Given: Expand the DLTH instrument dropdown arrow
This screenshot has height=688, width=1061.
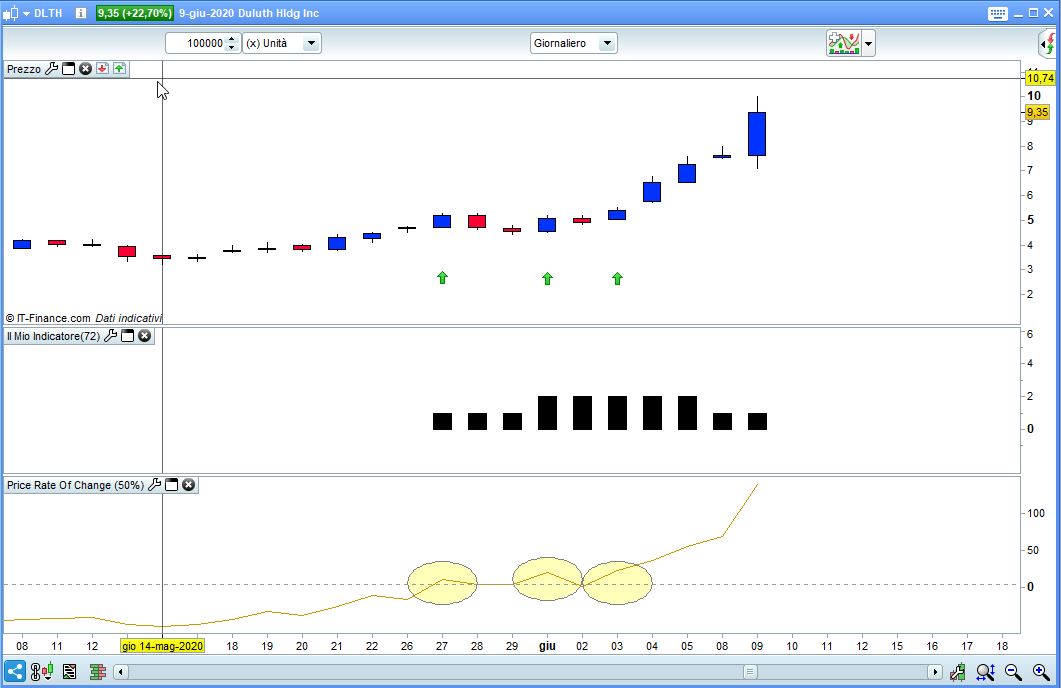Looking at the screenshot, I should [x=26, y=14].
